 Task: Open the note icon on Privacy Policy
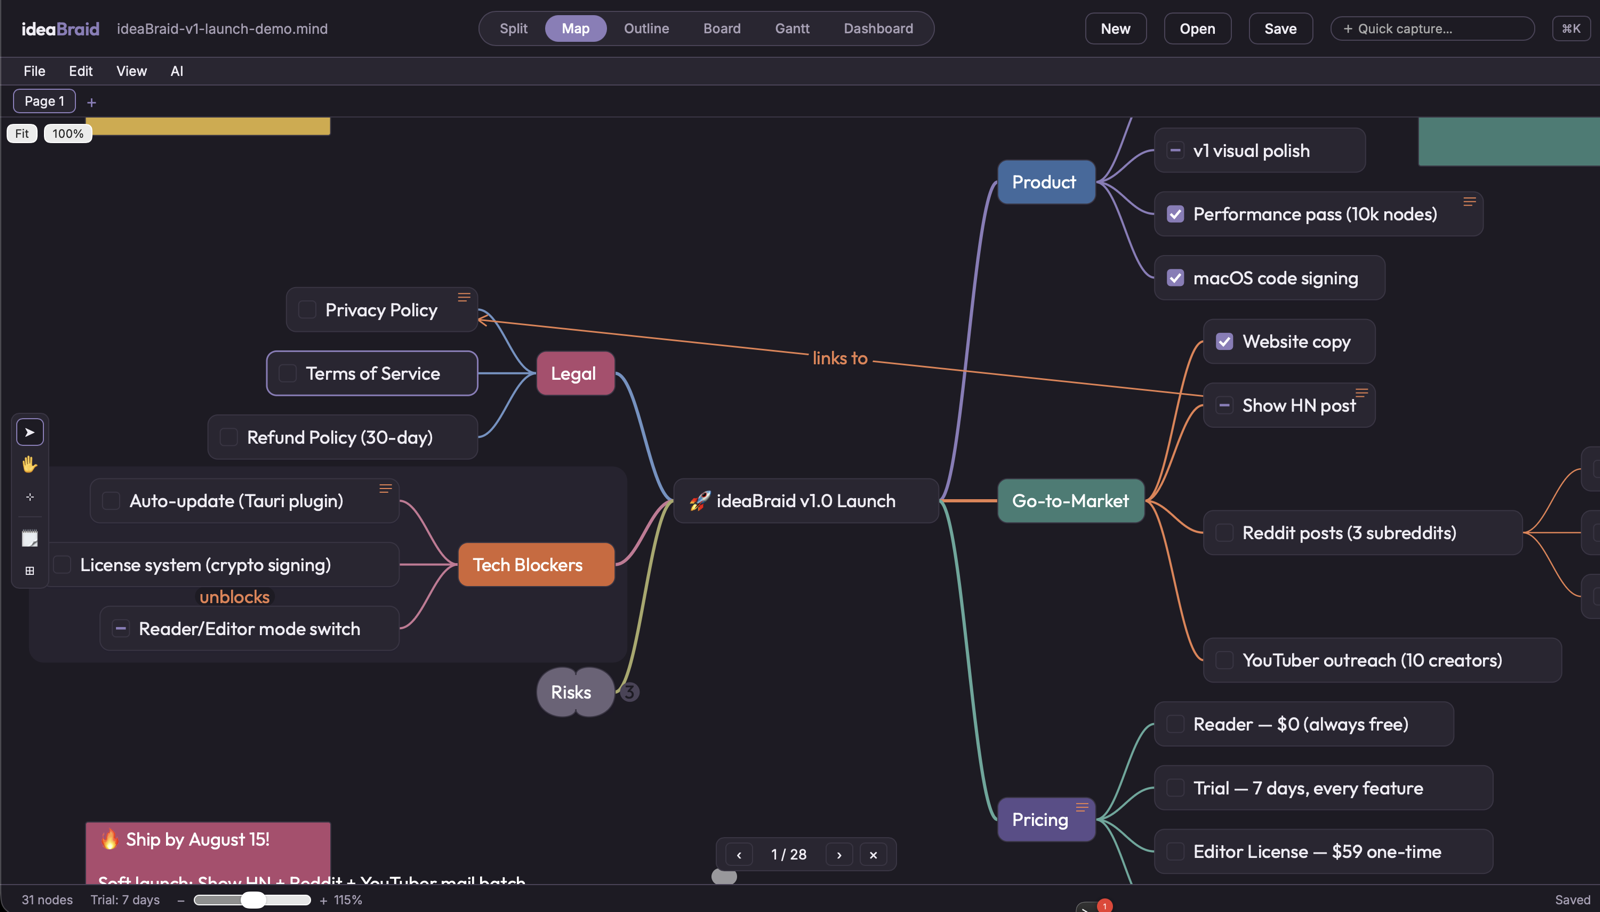coord(464,297)
